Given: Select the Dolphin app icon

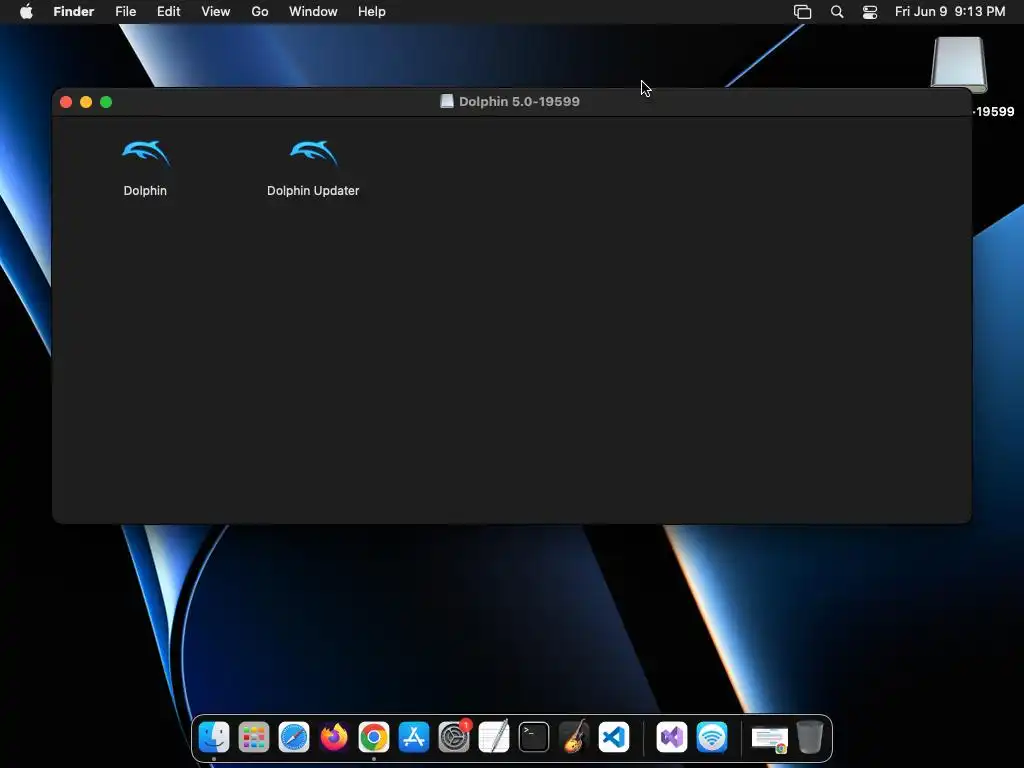Looking at the screenshot, I should pyautogui.click(x=146, y=153).
